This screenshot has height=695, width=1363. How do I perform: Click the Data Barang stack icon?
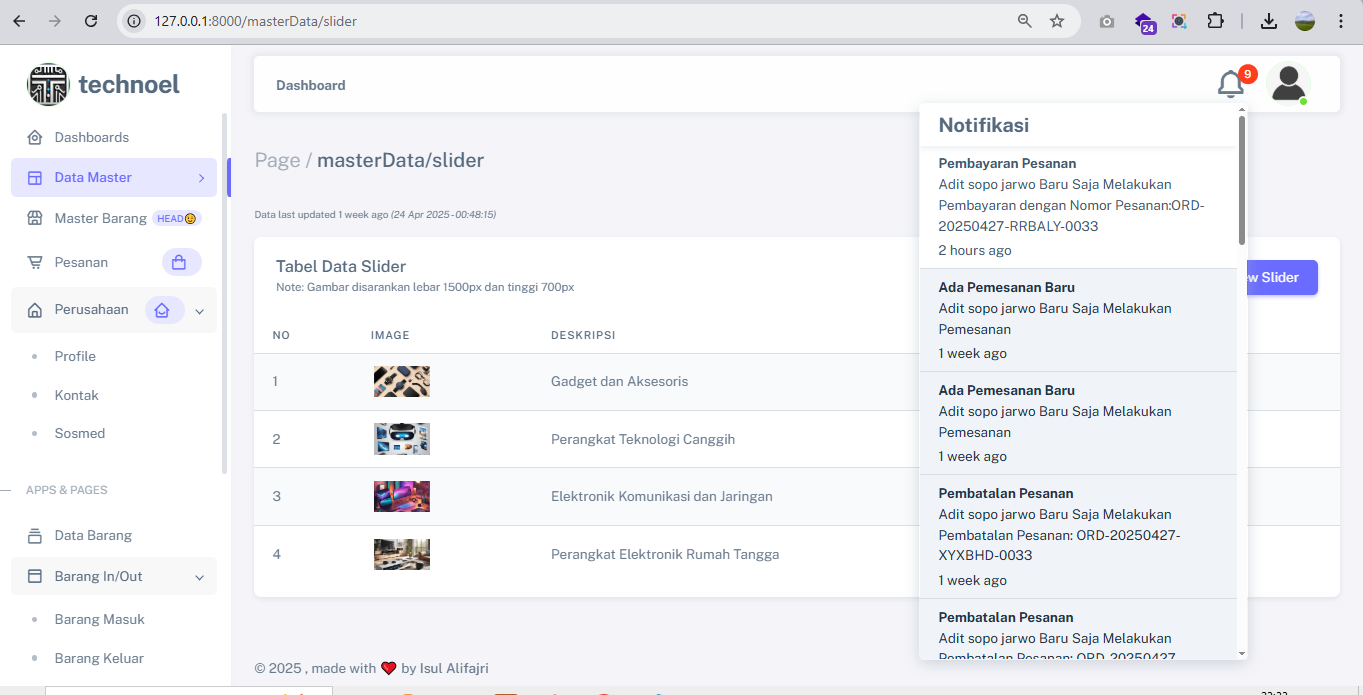(35, 536)
